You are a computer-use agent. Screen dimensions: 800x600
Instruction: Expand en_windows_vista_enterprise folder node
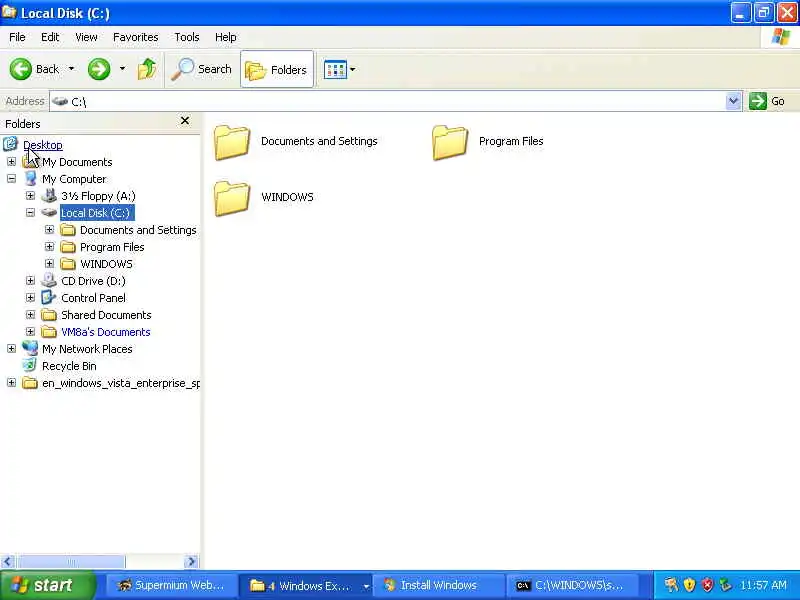(x=11, y=383)
